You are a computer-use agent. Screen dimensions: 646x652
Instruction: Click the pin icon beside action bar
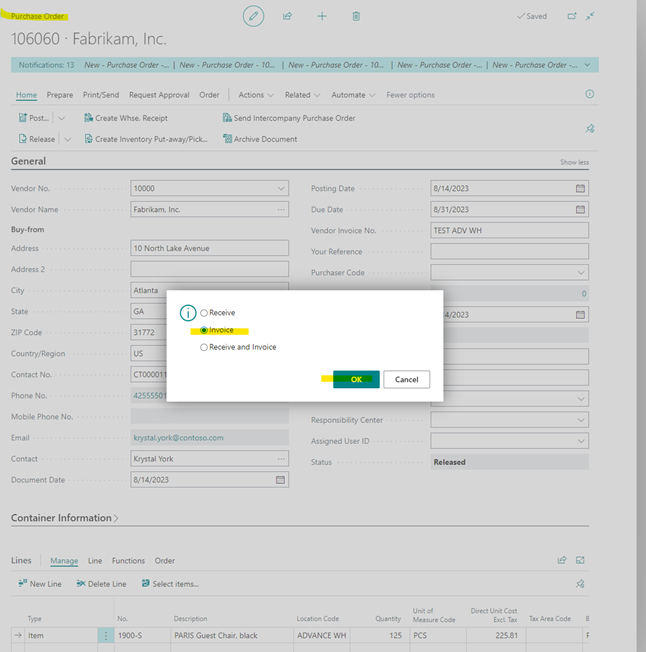coord(590,128)
